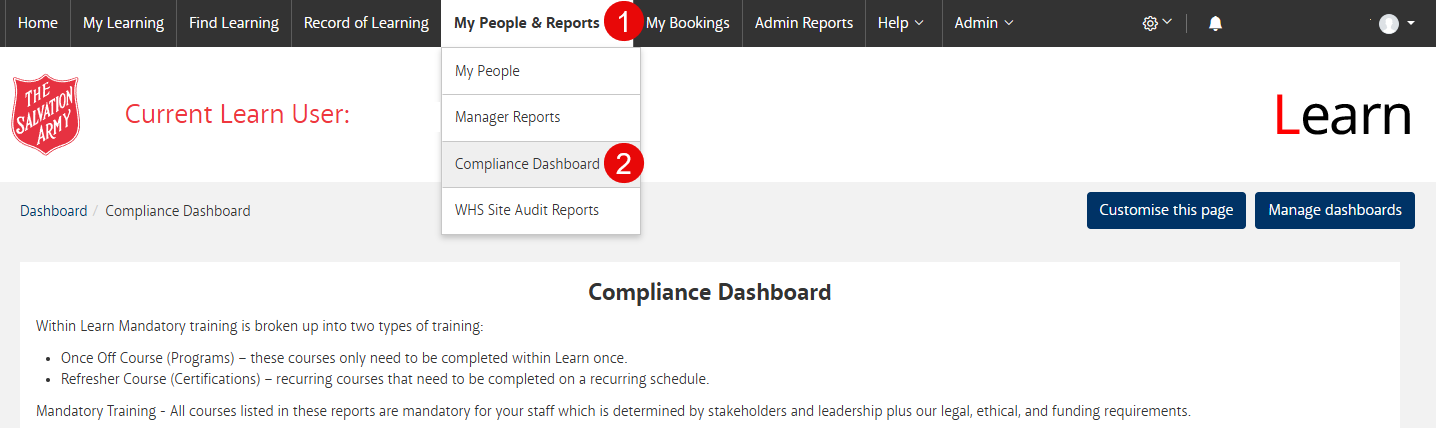The width and height of the screenshot is (1436, 428).
Task: Expand the Help dropdown menu
Action: click(901, 23)
